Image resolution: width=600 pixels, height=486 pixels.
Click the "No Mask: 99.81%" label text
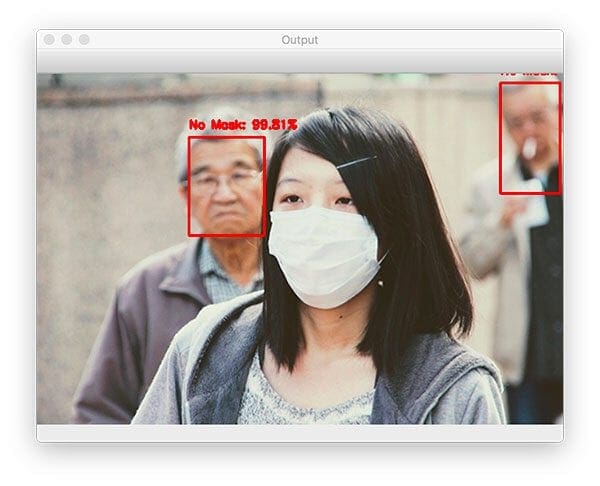coord(243,125)
